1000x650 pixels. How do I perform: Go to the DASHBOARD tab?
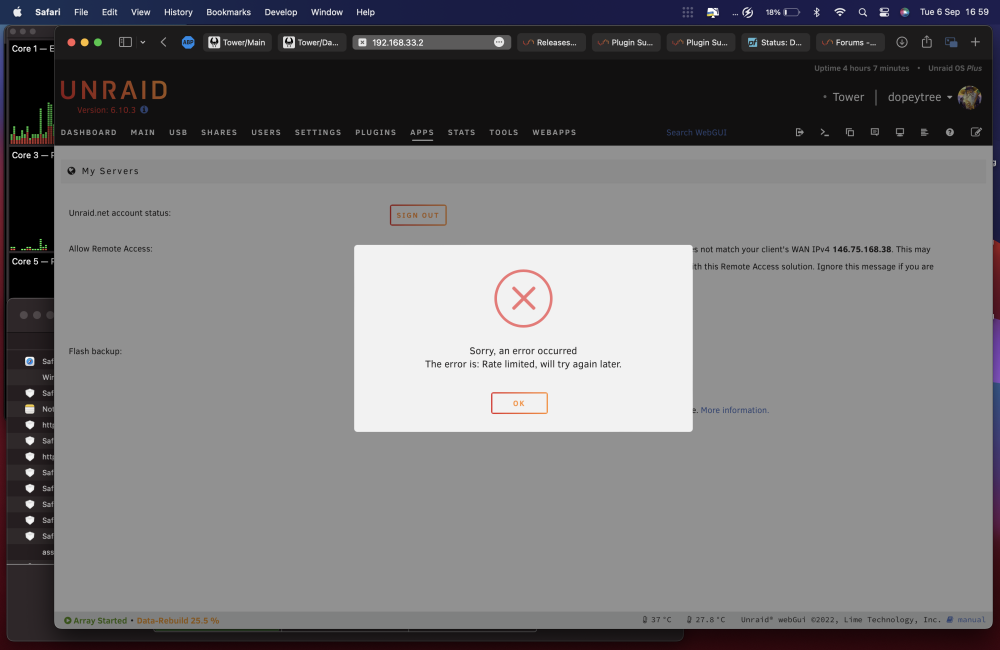(x=89, y=133)
